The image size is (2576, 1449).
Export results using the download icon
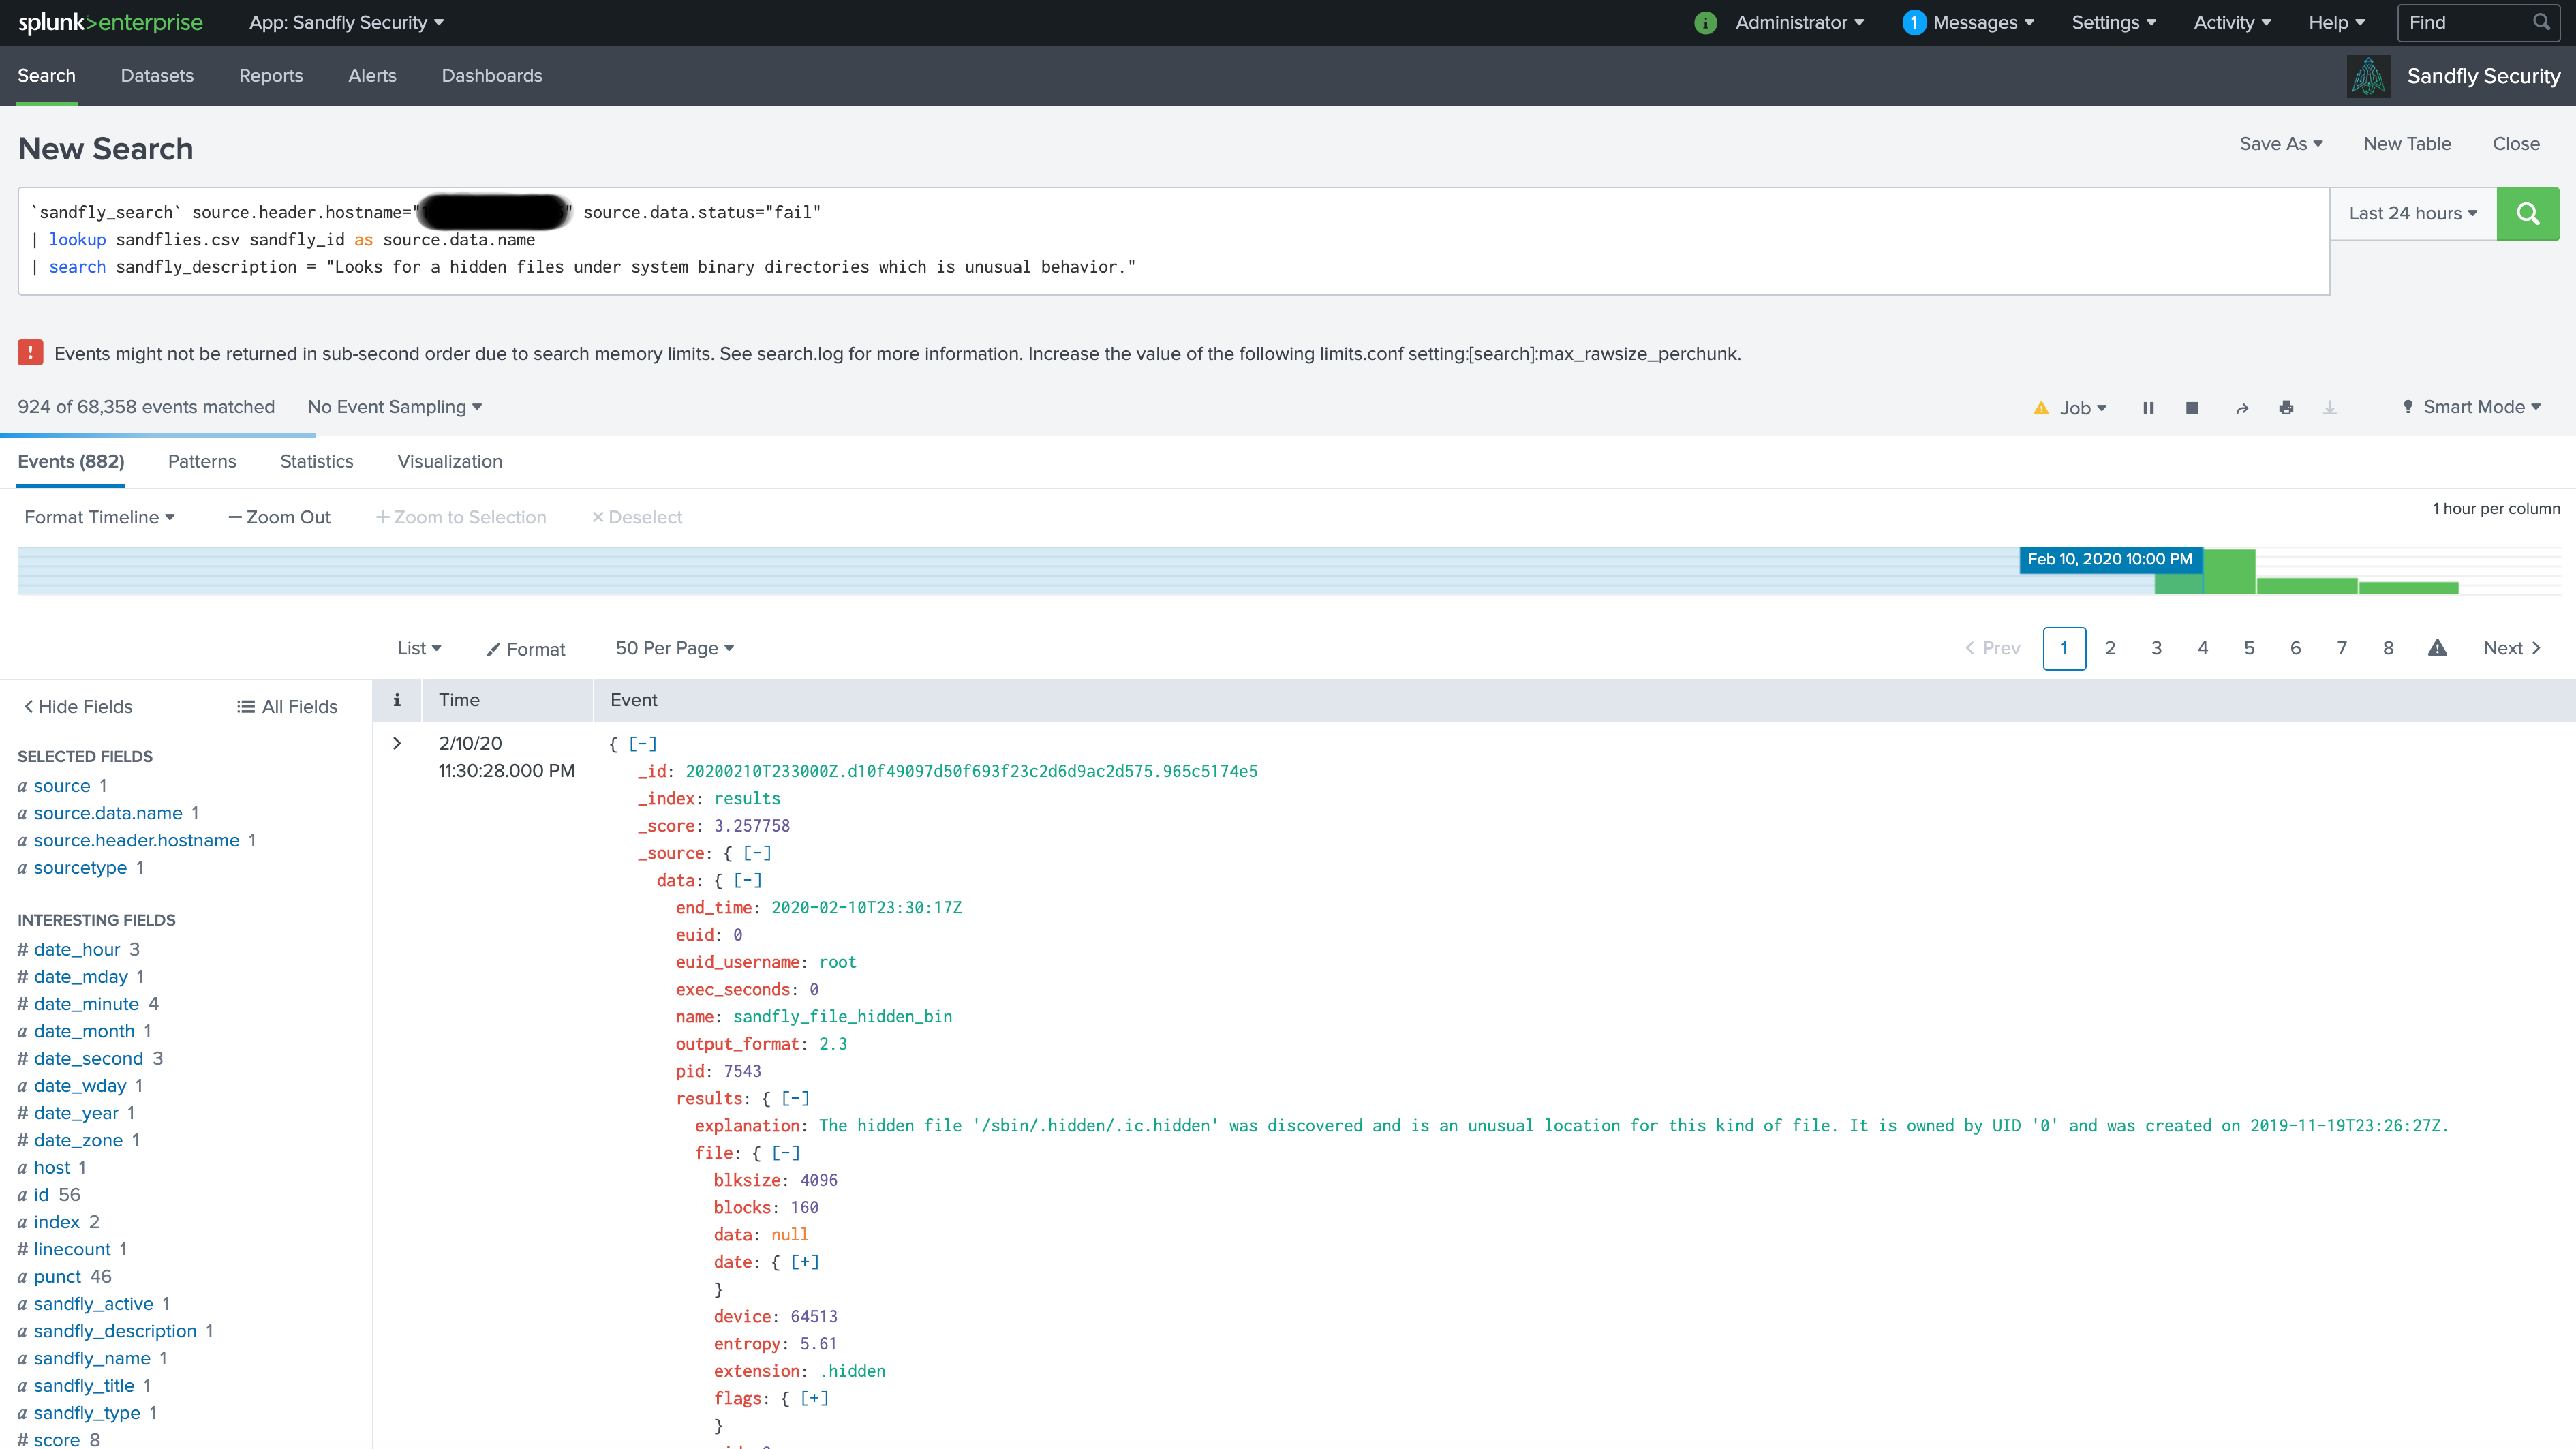(x=2330, y=407)
